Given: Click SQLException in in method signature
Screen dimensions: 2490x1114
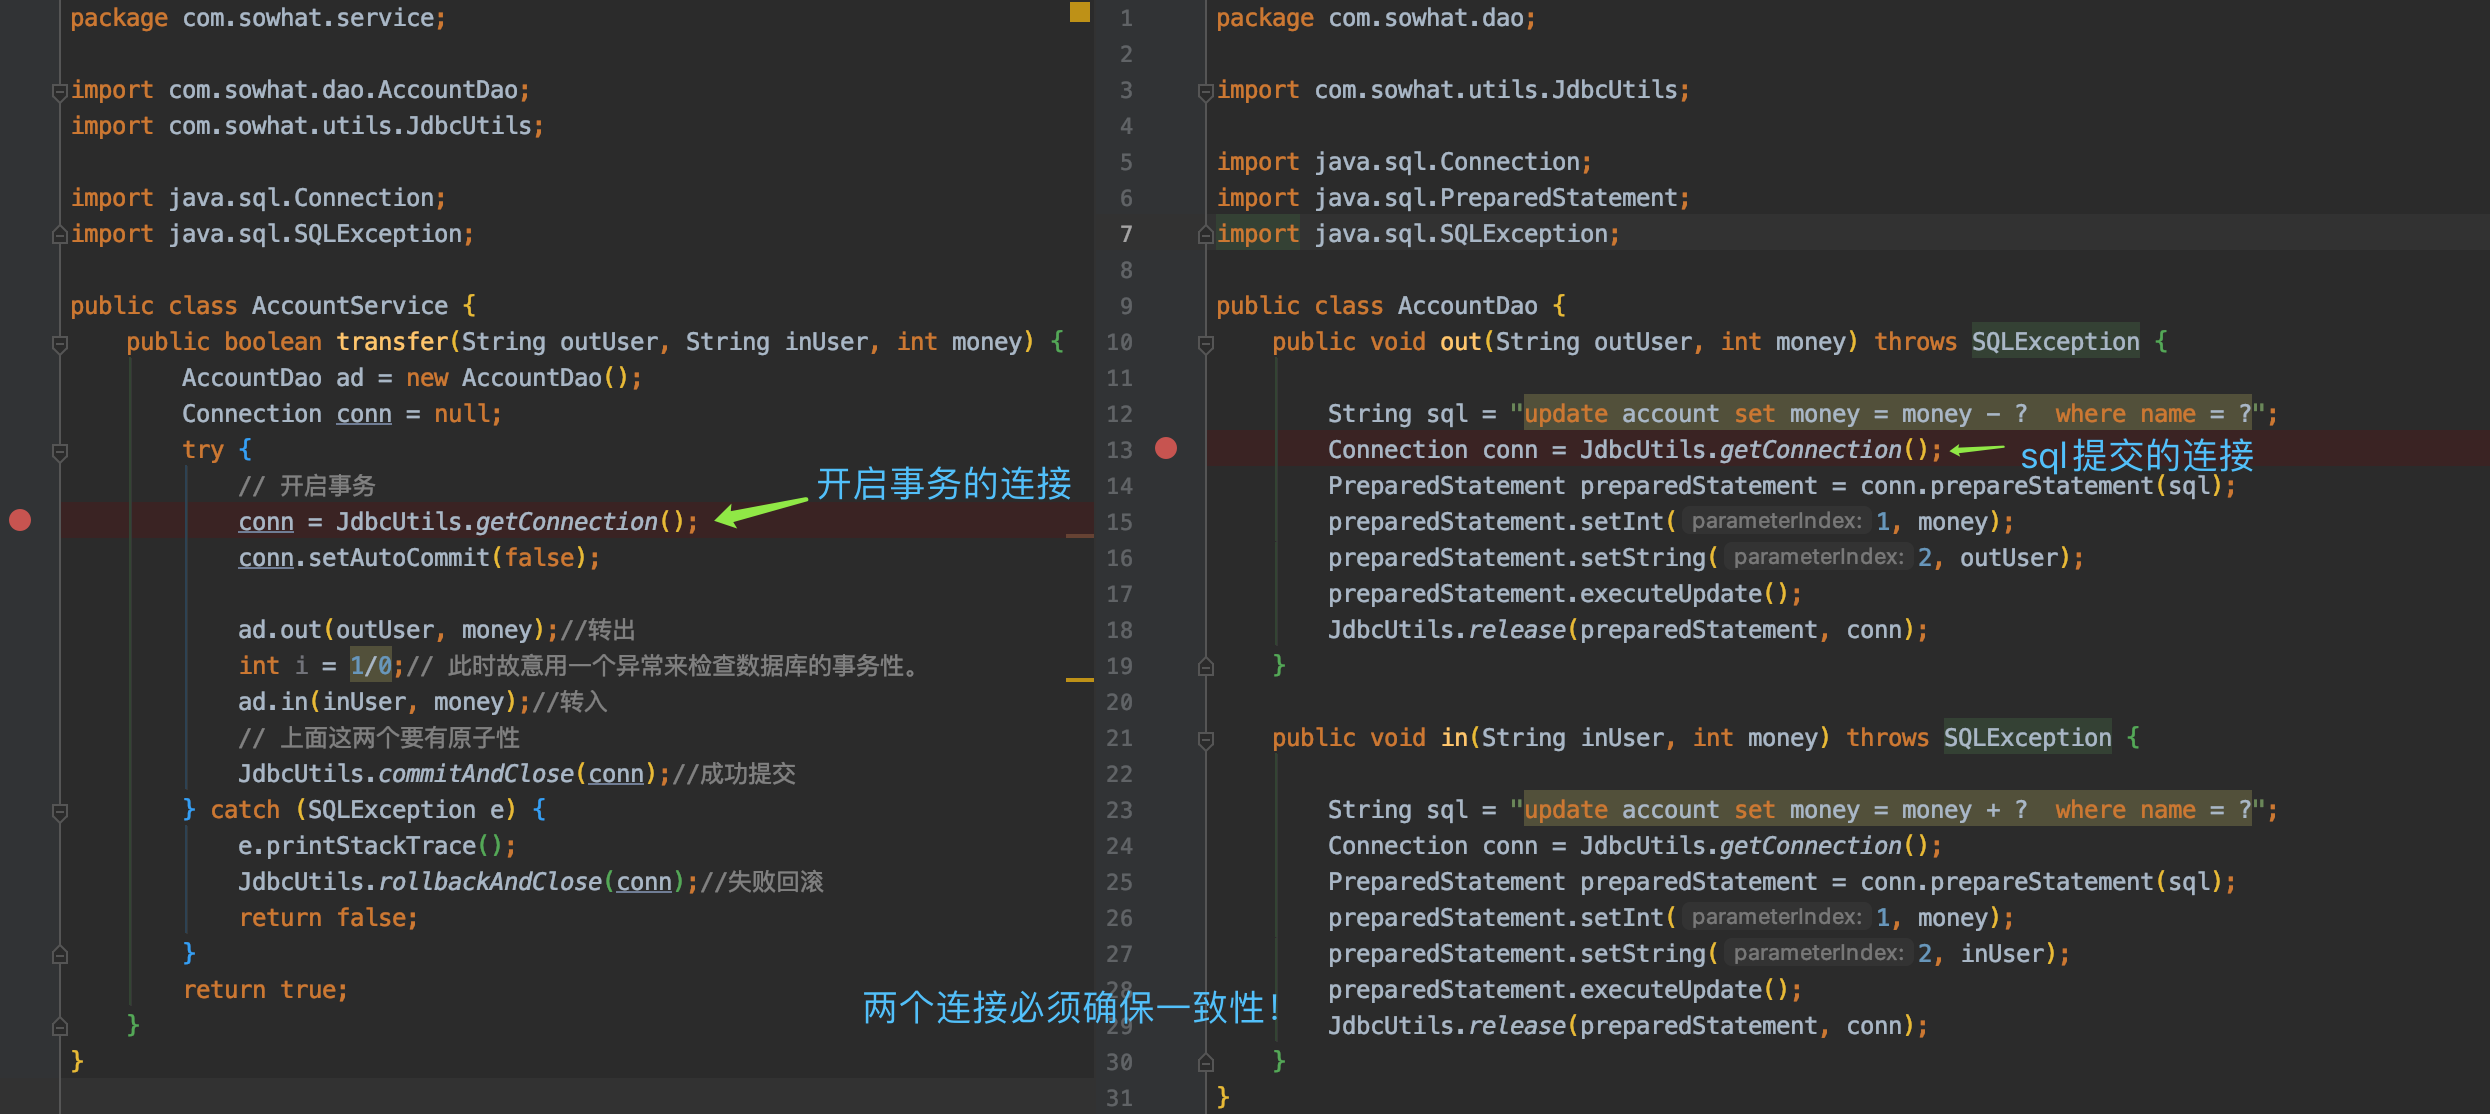Looking at the screenshot, I should click(x=2027, y=738).
